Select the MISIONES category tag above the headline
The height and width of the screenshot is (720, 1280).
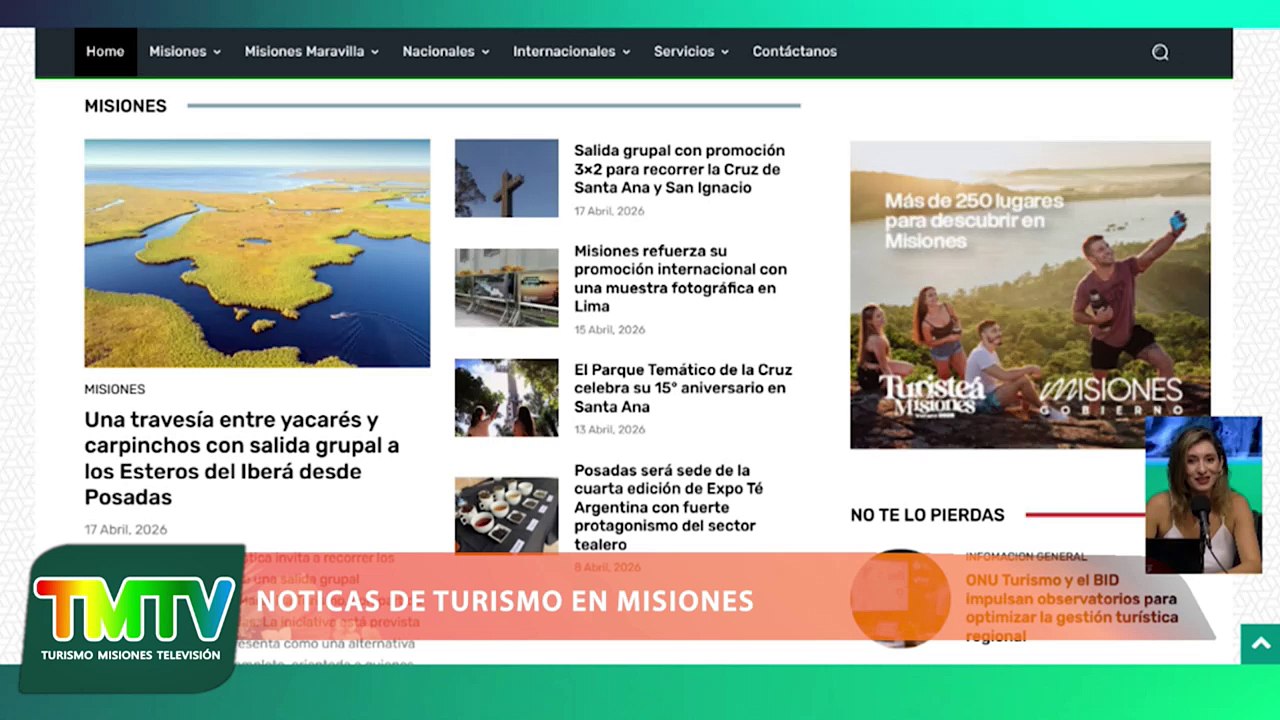[115, 389]
